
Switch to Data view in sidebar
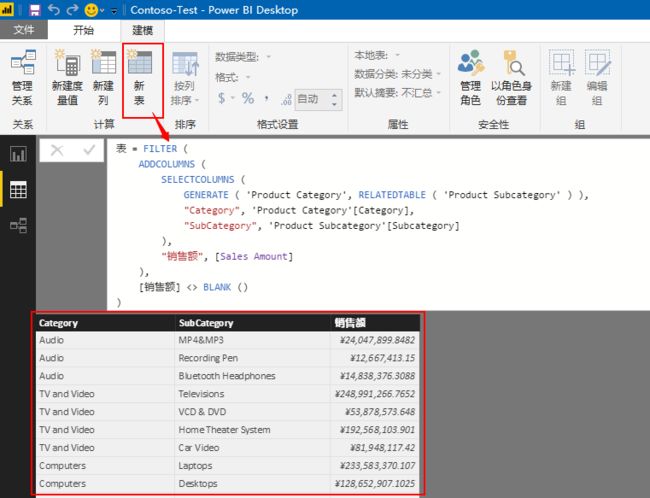click(18, 190)
